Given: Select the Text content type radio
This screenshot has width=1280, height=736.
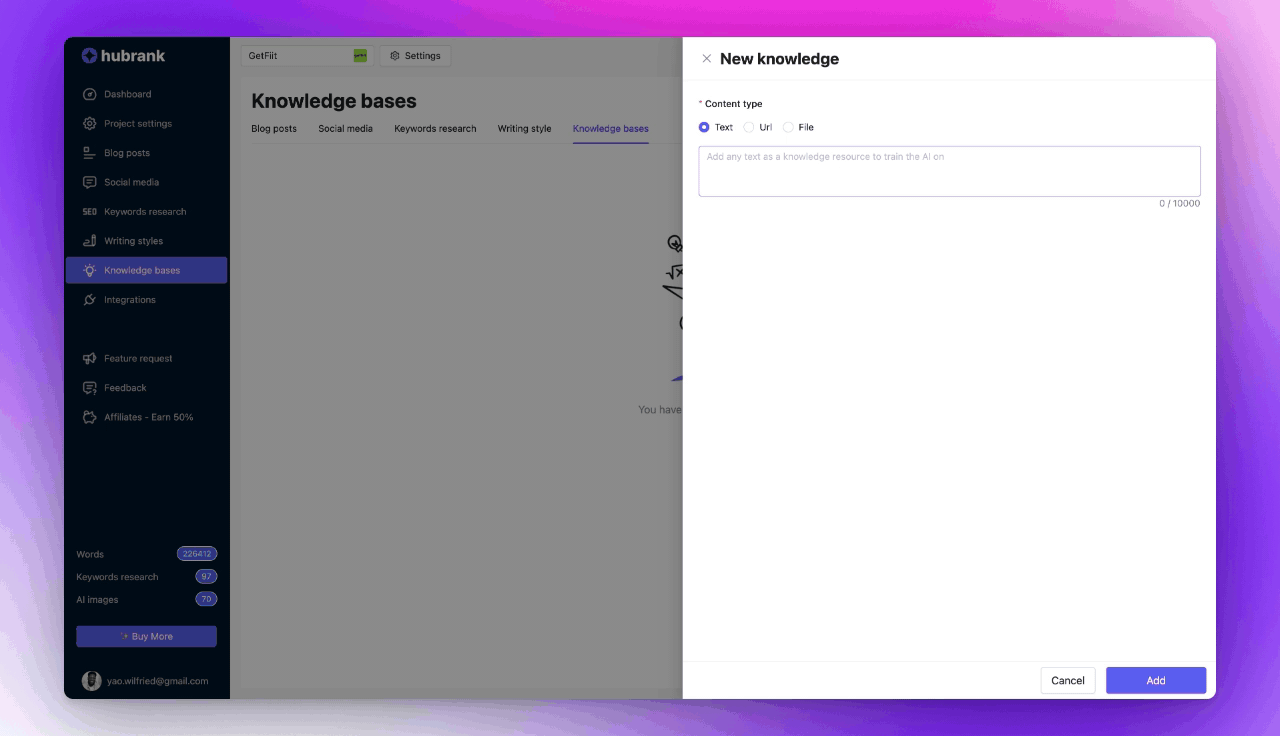Looking at the screenshot, I should click(704, 127).
